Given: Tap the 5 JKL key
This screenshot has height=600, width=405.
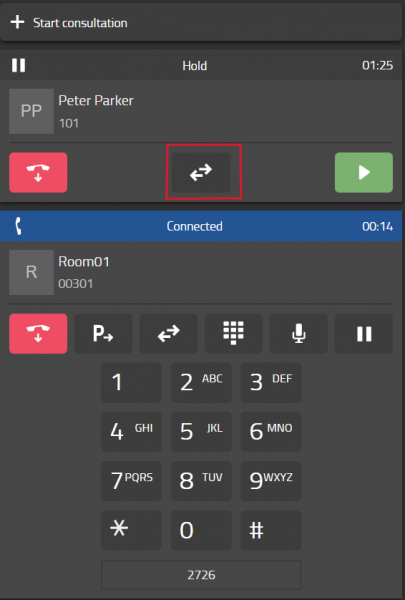Looking at the screenshot, I should click(201, 432).
